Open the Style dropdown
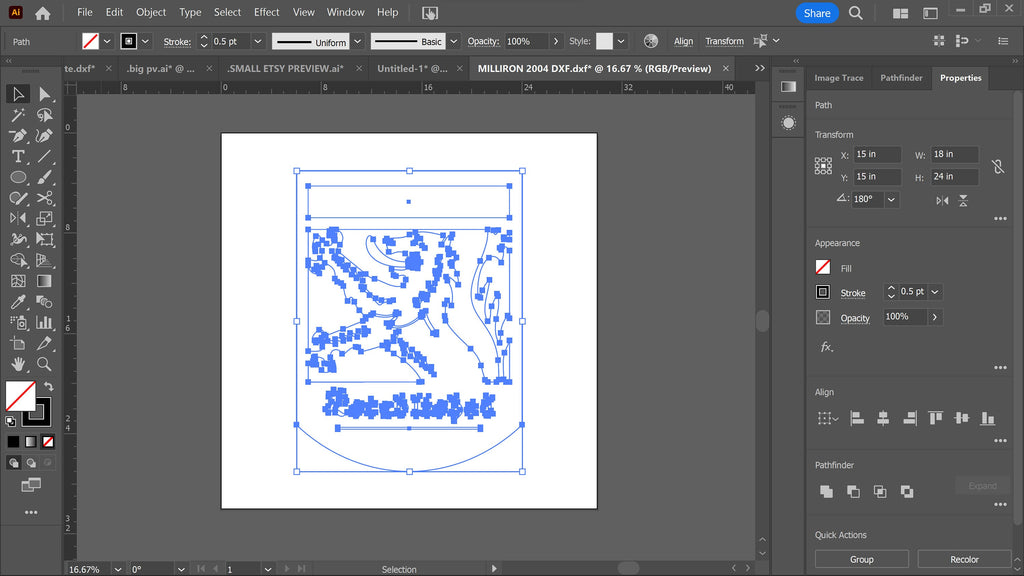Image resolution: width=1024 pixels, height=576 pixels. (x=620, y=41)
